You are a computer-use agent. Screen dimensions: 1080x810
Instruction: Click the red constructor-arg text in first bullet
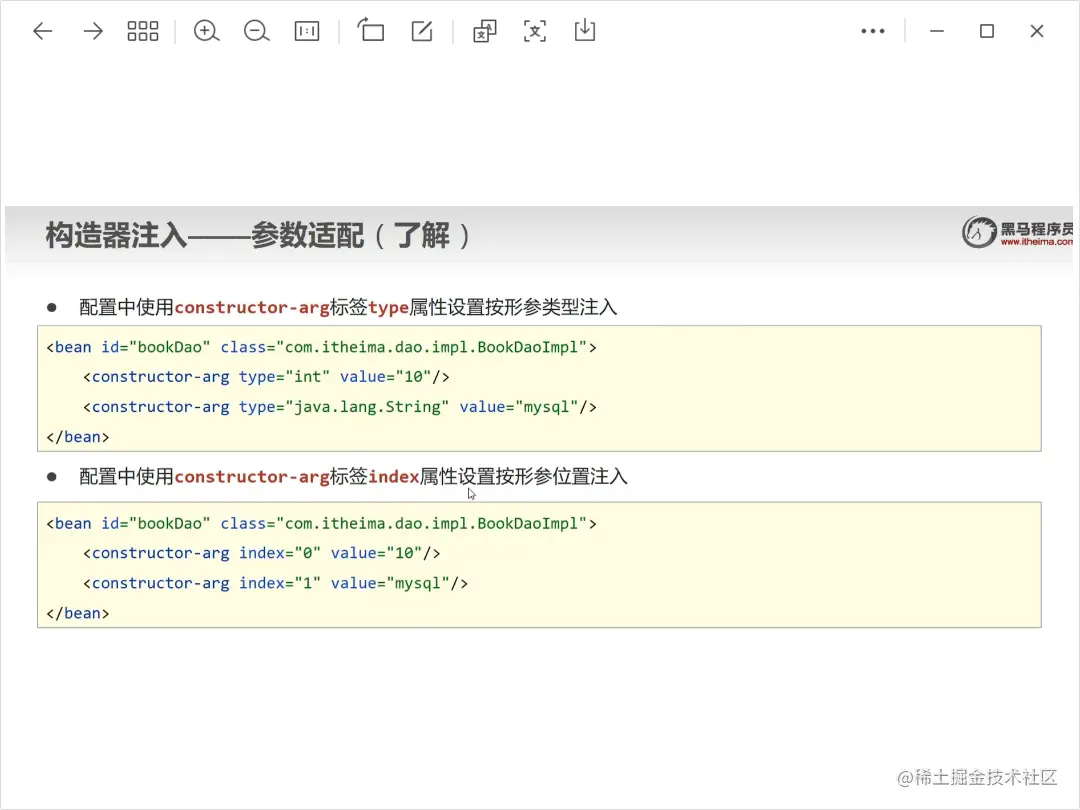pos(252,308)
